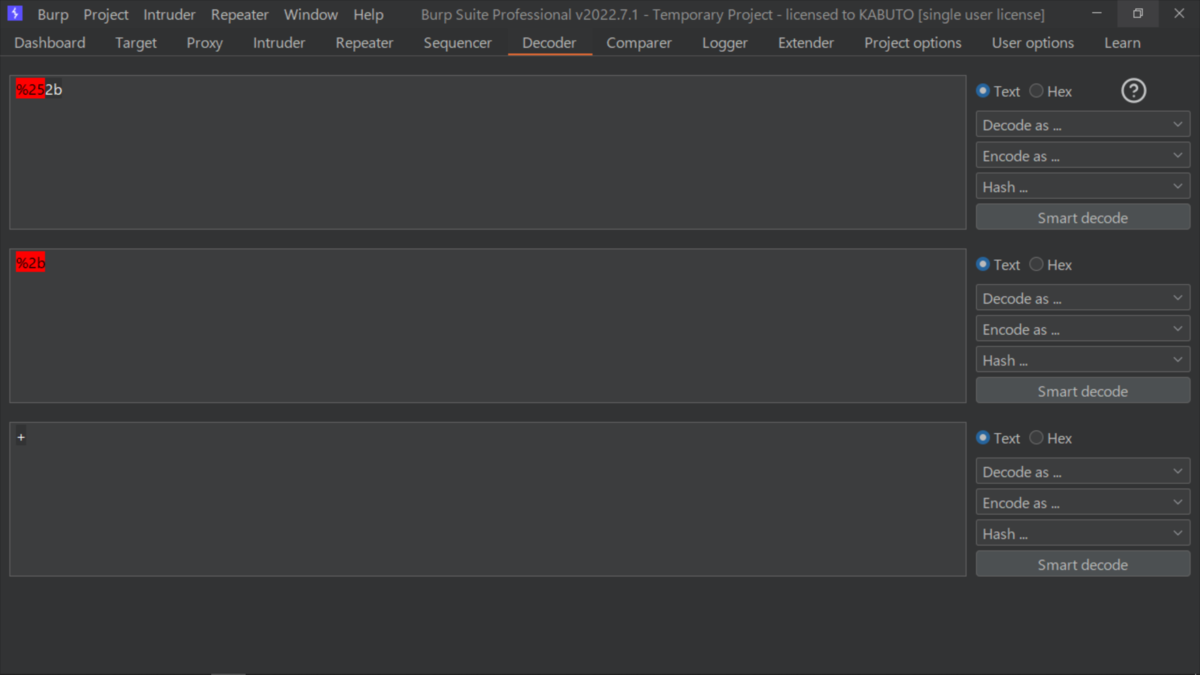The width and height of the screenshot is (1200, 675).
Task: Expand 'Hash' dropdown for %2b panel
Action: (1083, 360)
